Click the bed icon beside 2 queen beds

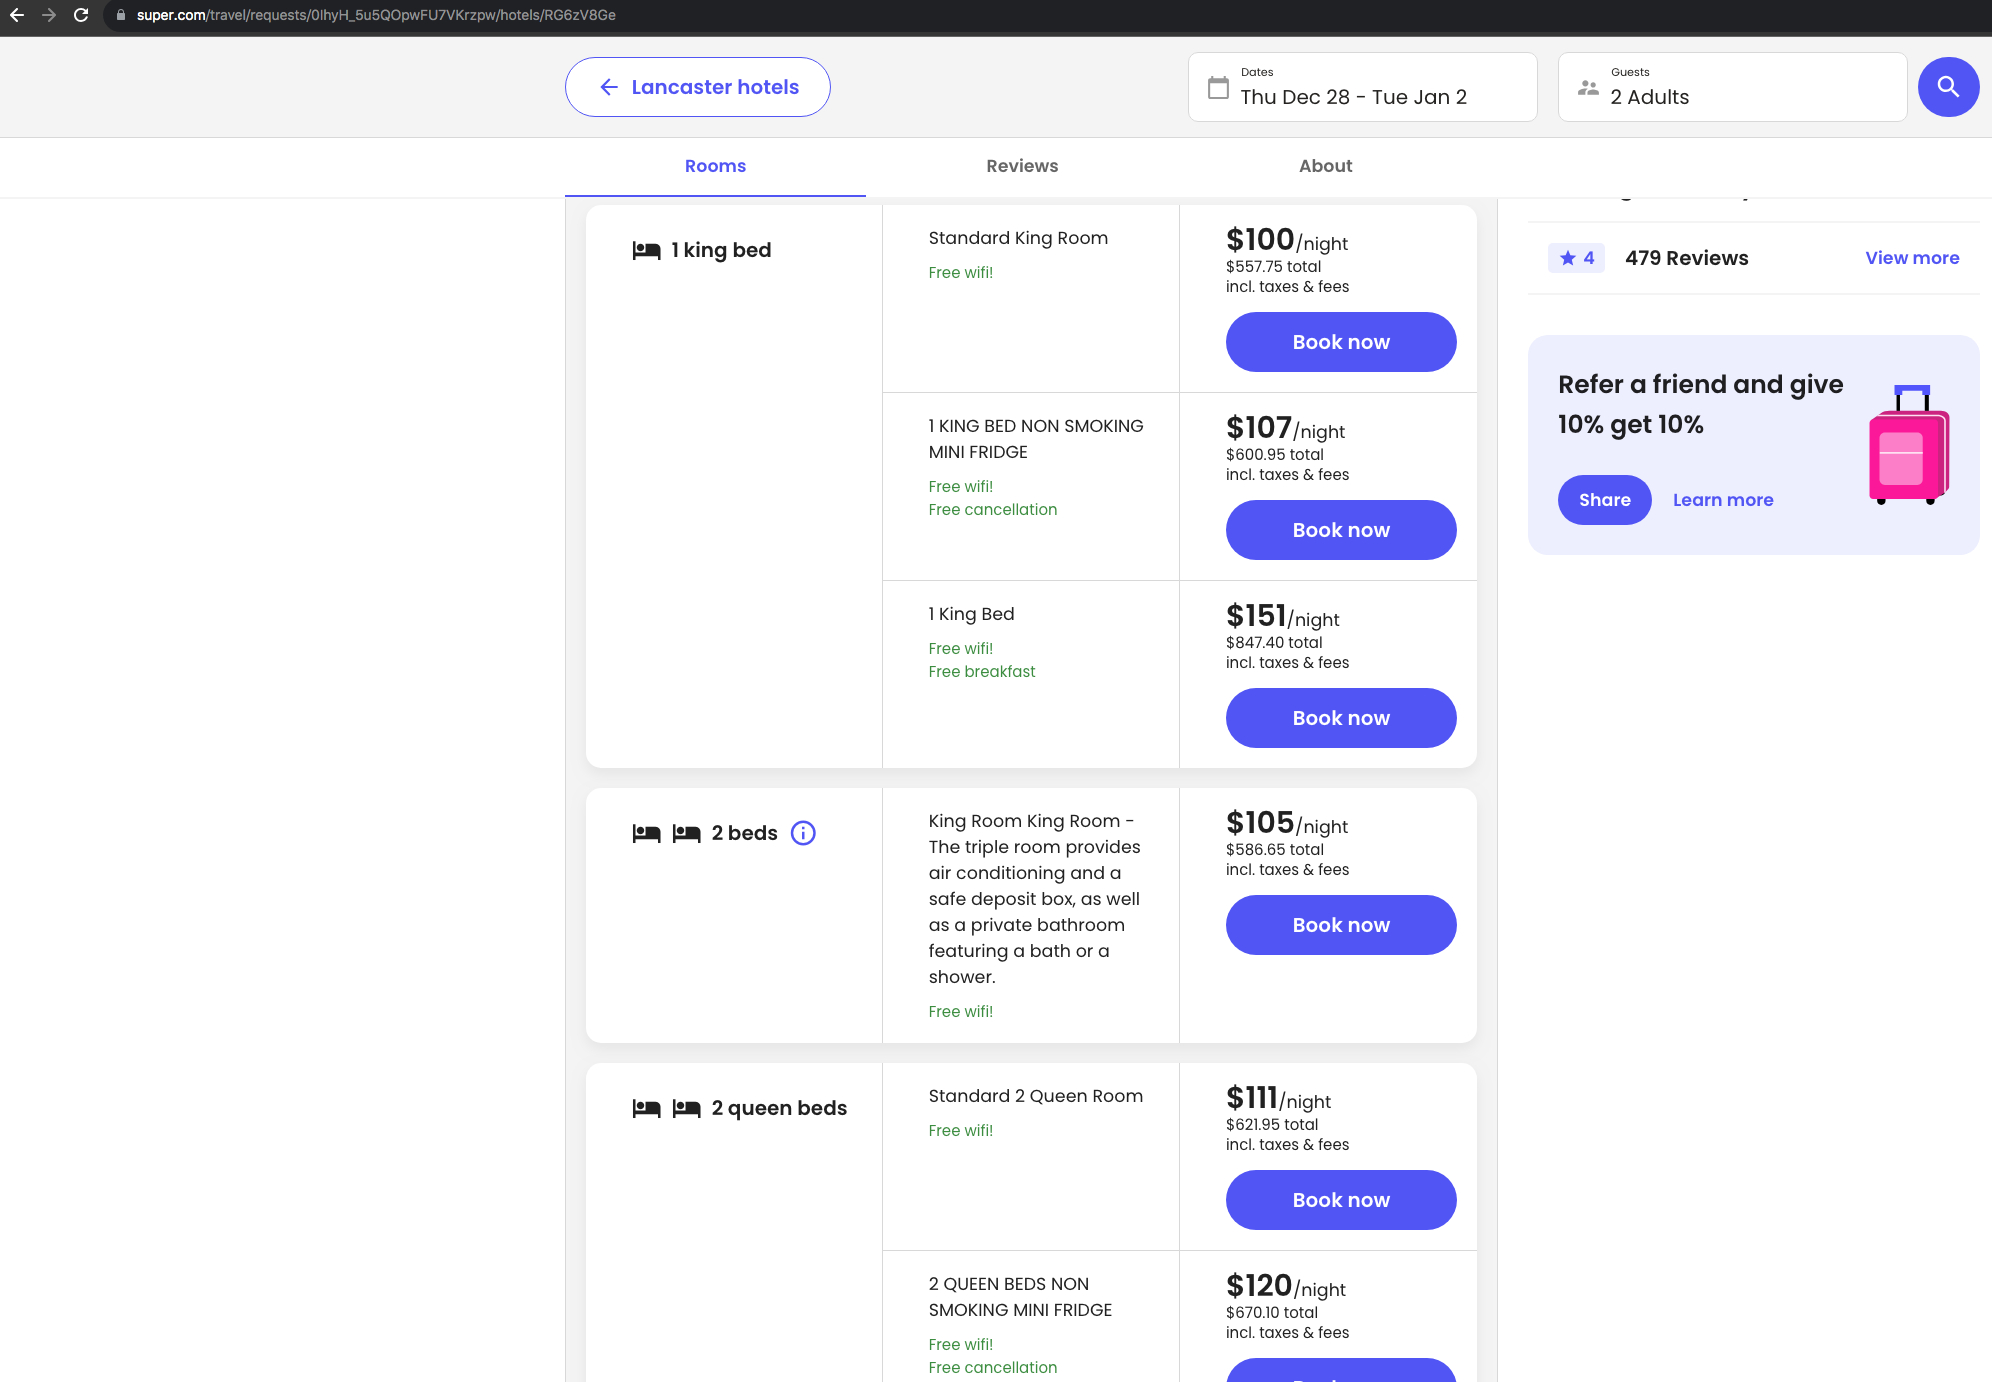pyautogui.click(x=647, y=1107)
